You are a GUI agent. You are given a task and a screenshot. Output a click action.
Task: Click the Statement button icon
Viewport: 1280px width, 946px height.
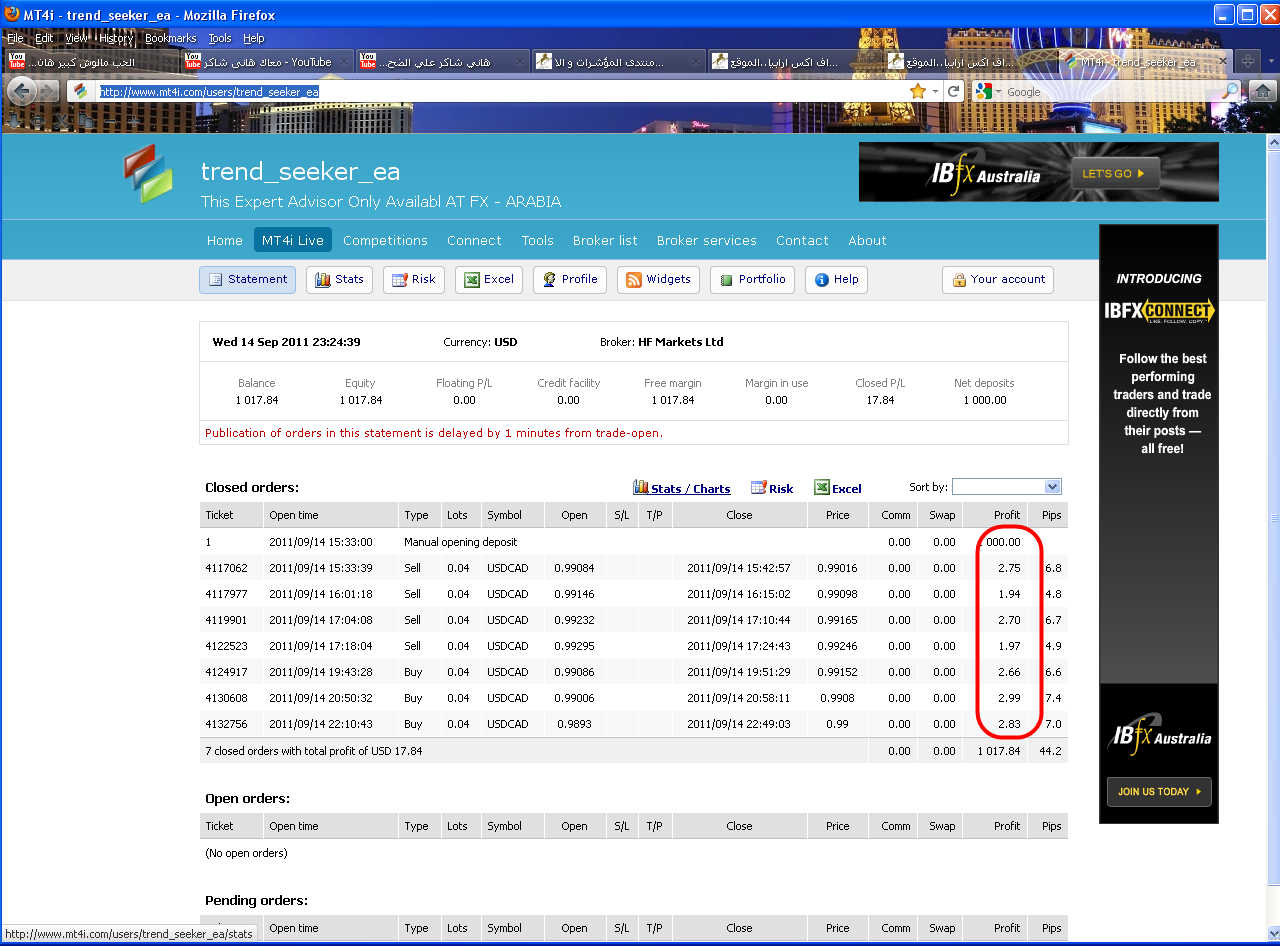tap(215, 279)
